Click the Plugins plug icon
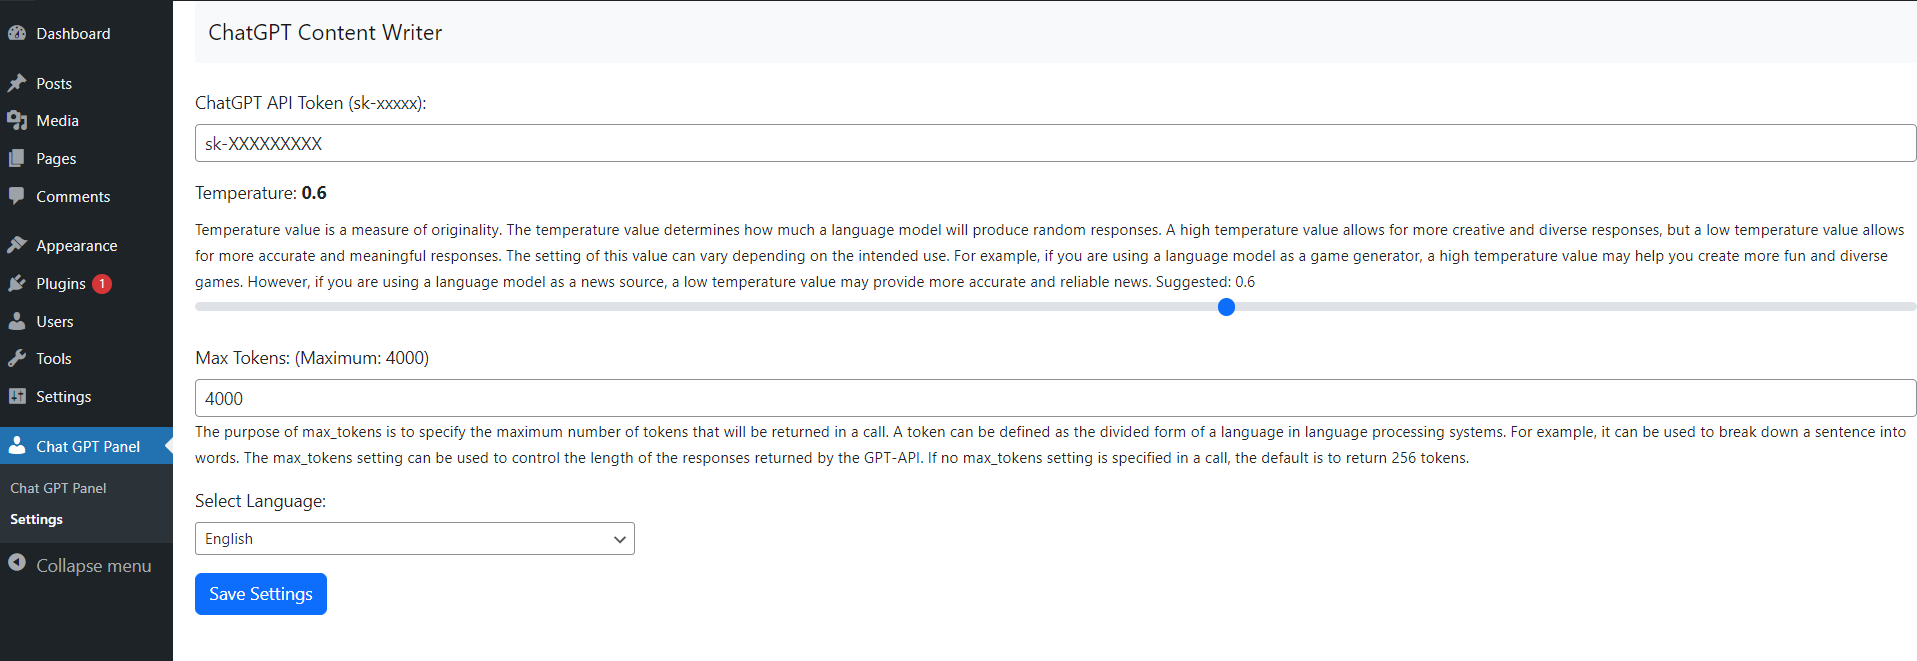Viewport: 1917px width, 661px height. pyautogui.click(x=16, y=283)
